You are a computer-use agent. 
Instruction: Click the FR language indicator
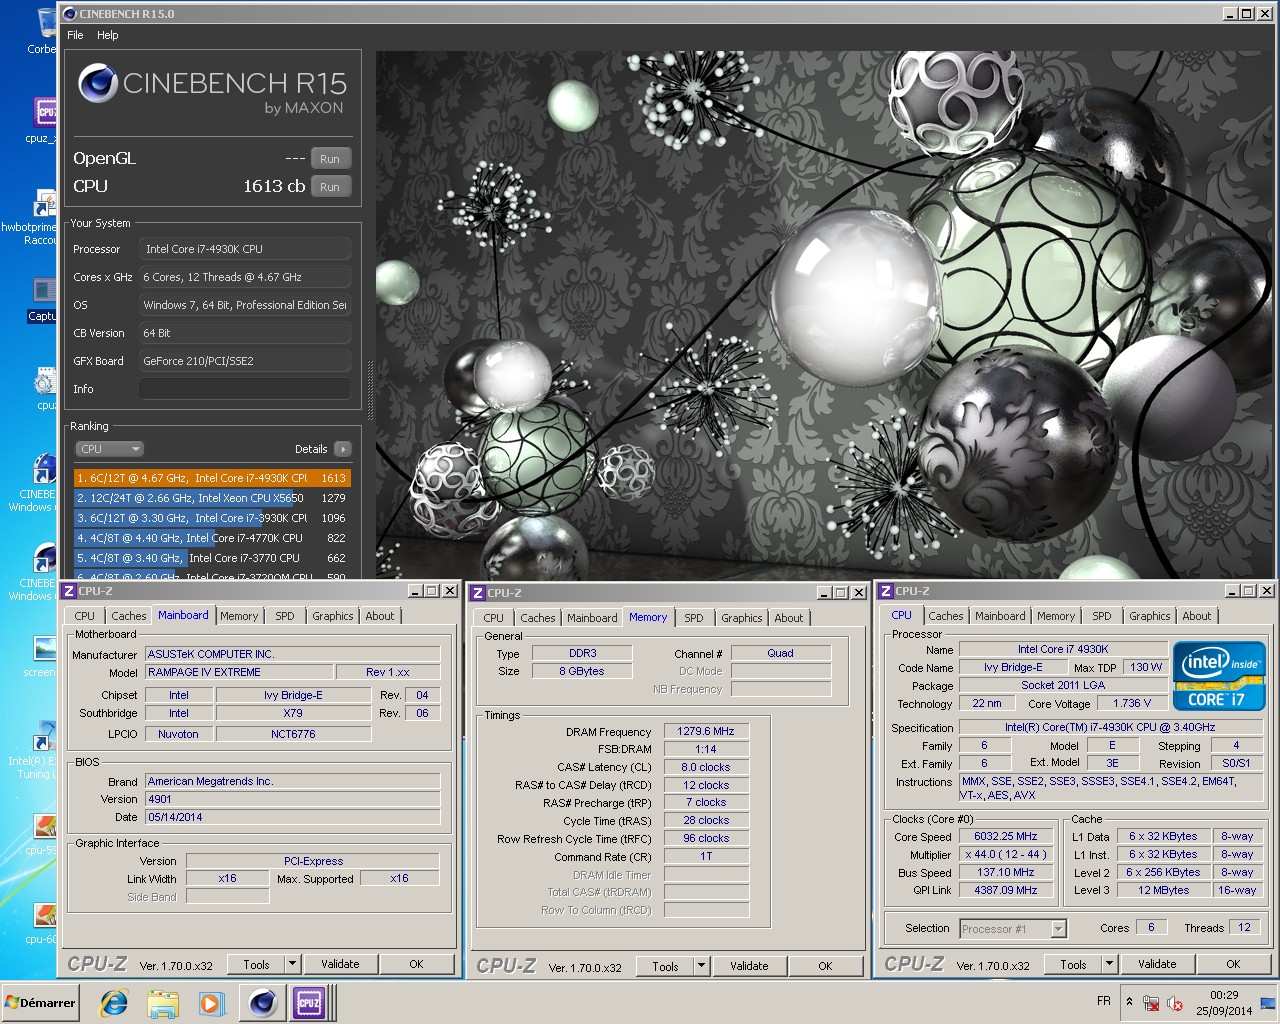click(1104, 1001)
